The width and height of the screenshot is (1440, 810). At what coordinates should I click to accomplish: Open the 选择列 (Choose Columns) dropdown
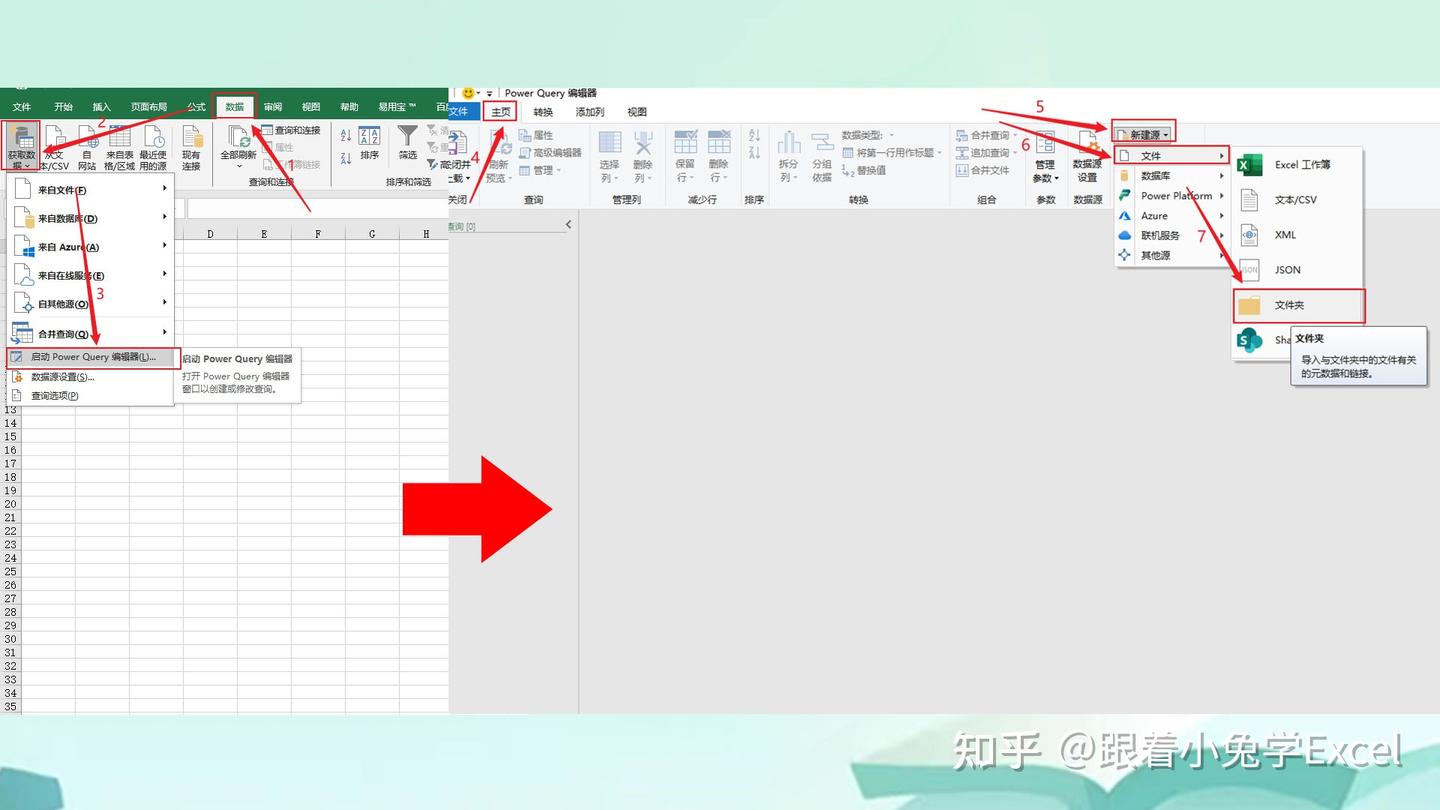click(x=609, y=156)
